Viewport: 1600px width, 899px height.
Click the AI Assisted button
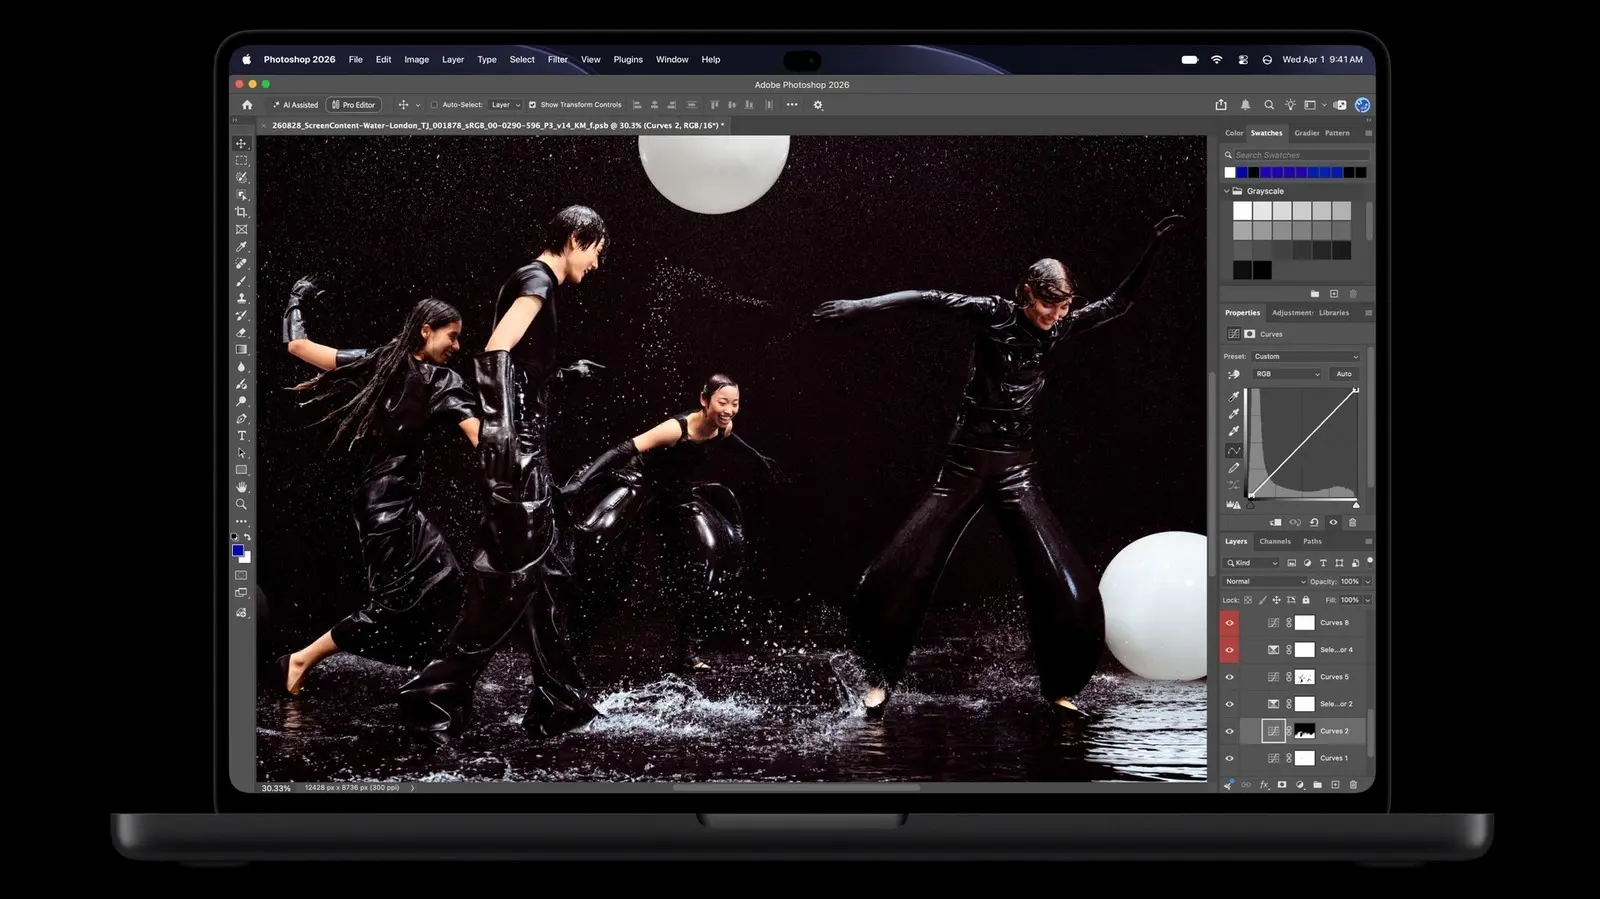[295, 105]
